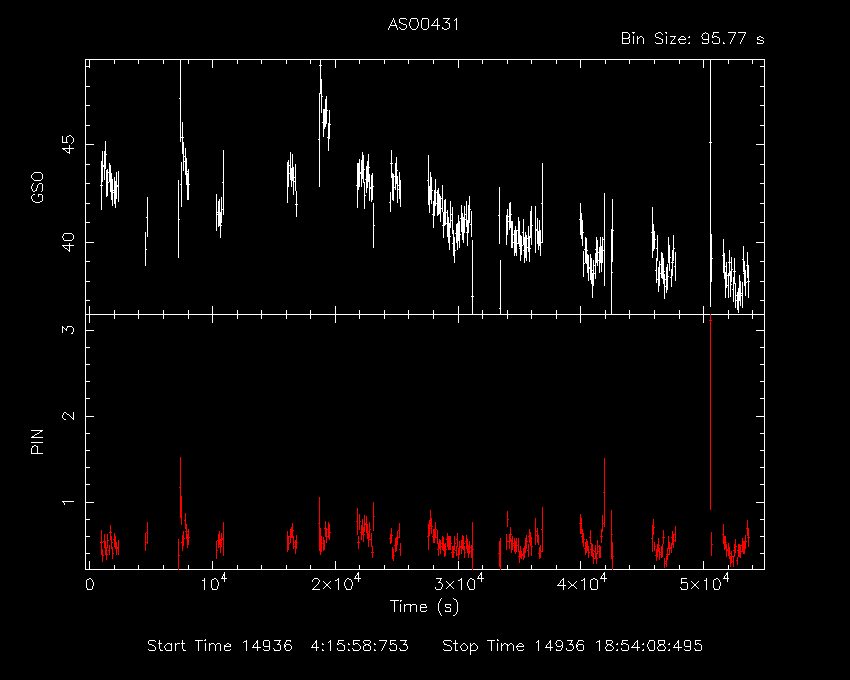Click the 0 tick label on the time axis
850x680 pixels.
(90, 585)
